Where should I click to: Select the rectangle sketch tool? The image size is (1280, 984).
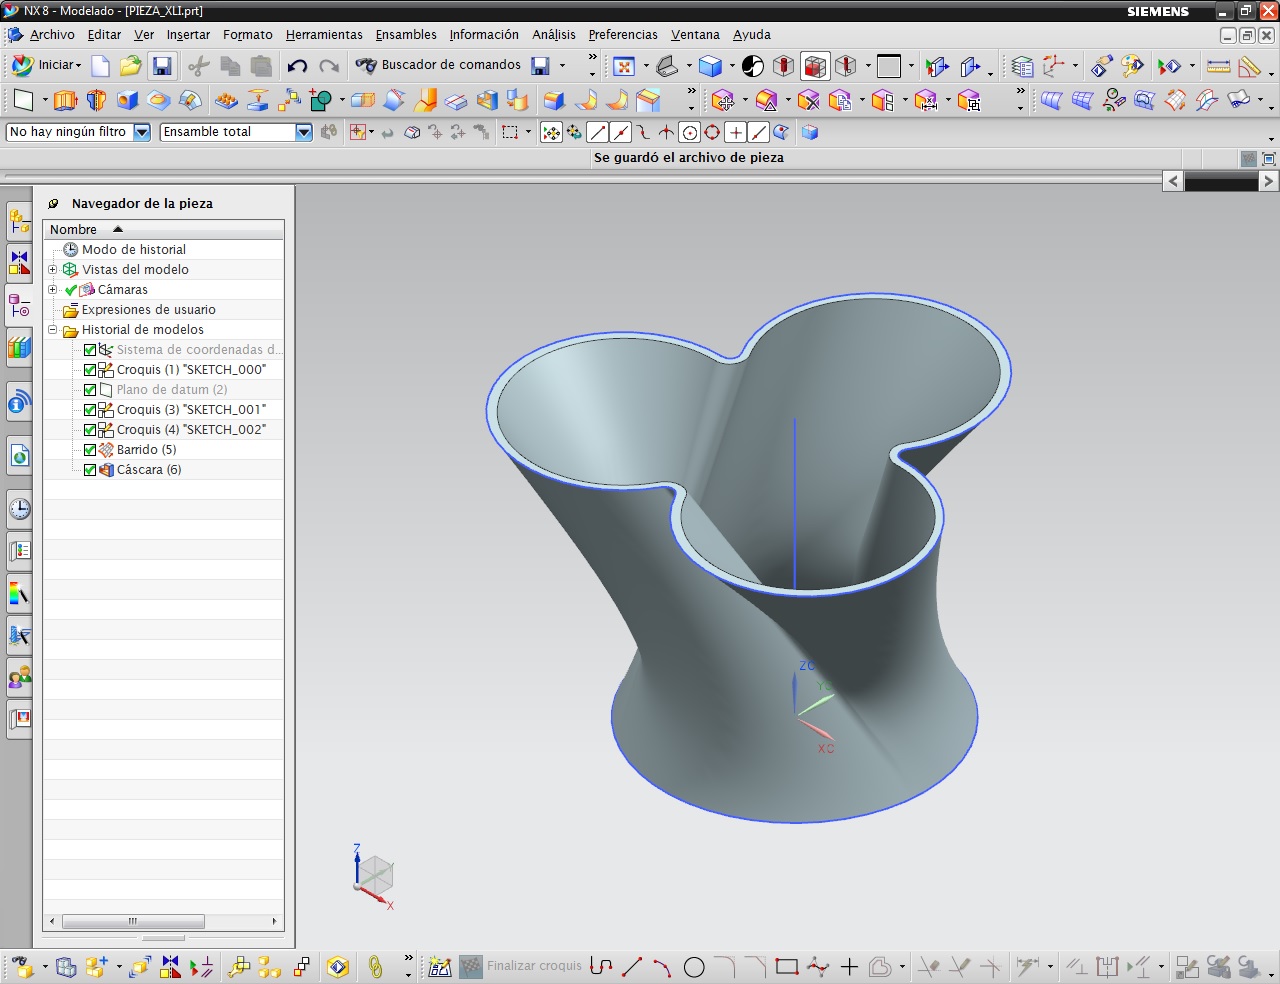tap(787, 967)
